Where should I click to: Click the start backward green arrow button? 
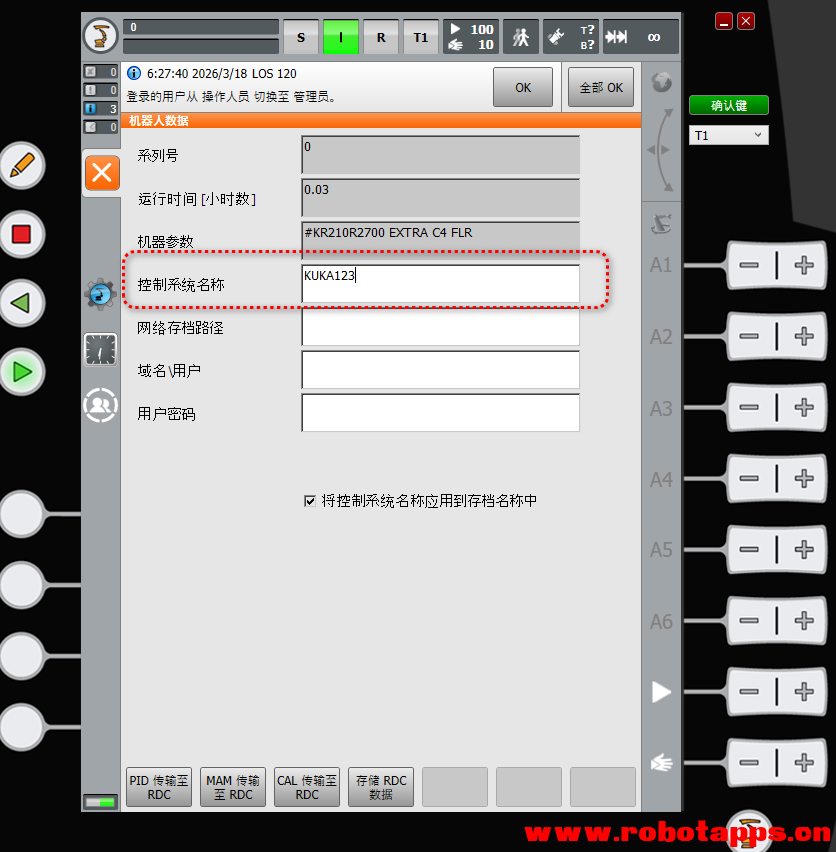coord(22,303)
